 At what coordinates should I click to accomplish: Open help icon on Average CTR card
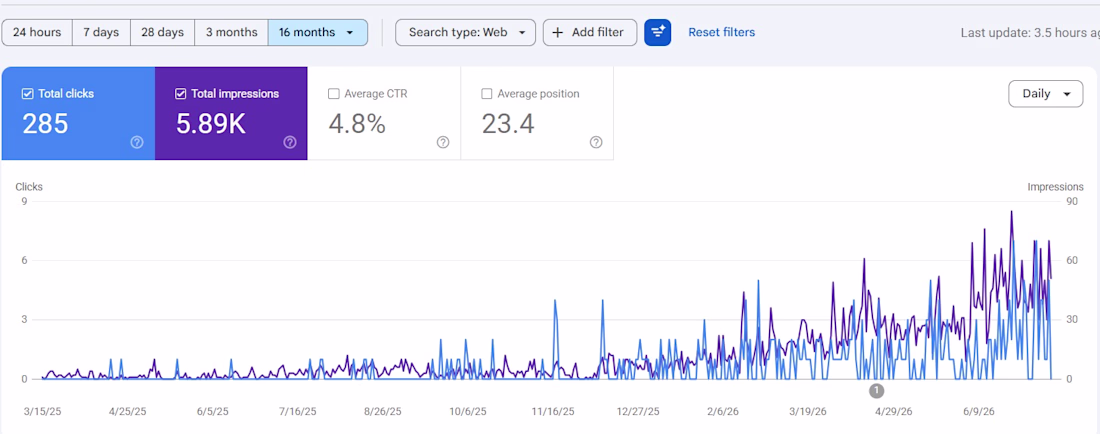(x=443, y=142)
